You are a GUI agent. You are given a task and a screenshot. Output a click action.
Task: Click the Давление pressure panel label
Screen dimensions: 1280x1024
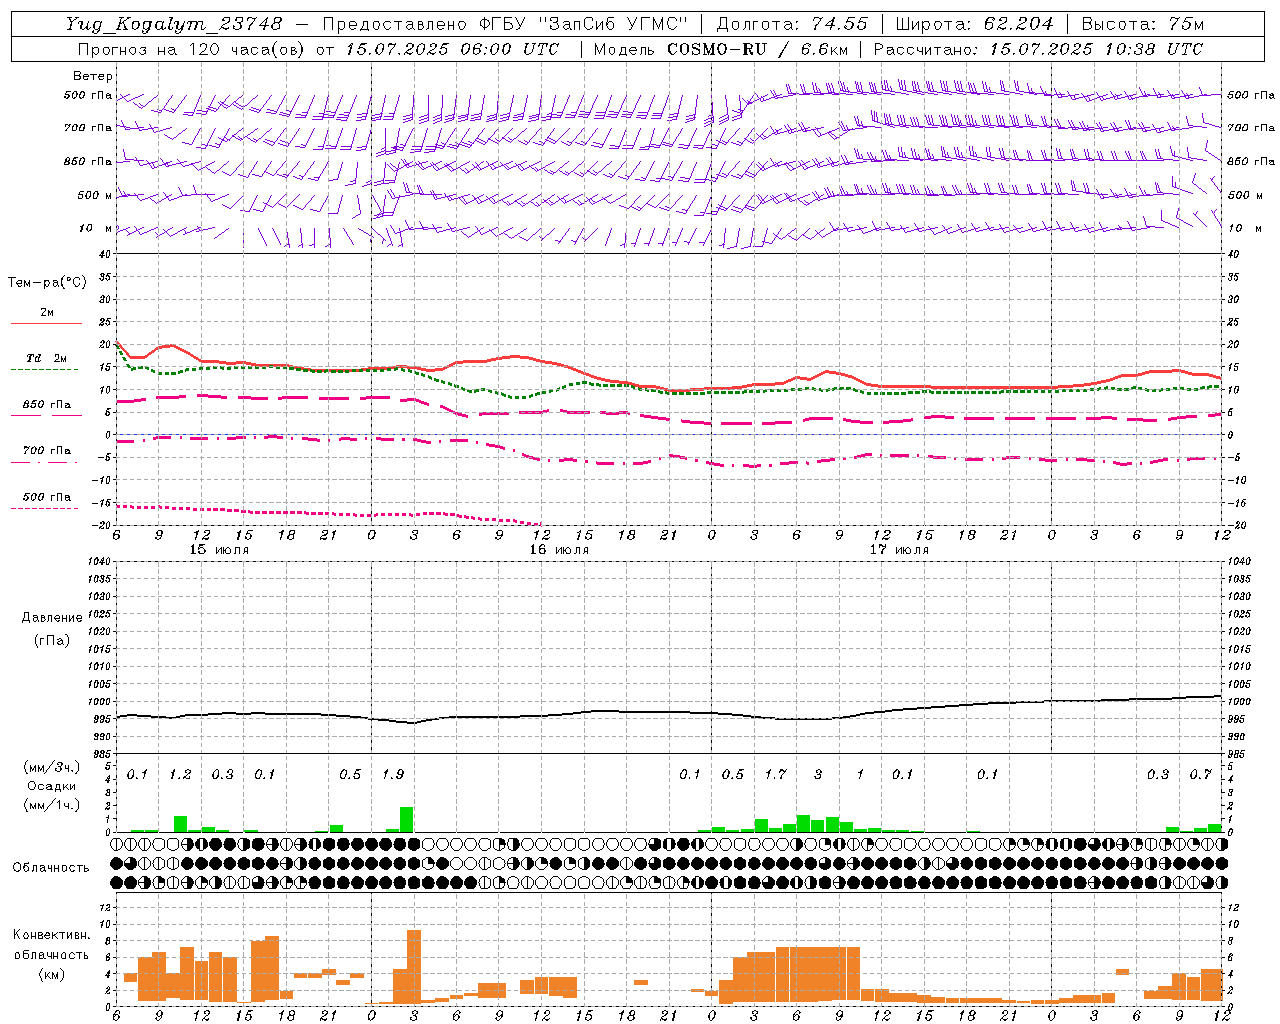[x=52, y=618]
